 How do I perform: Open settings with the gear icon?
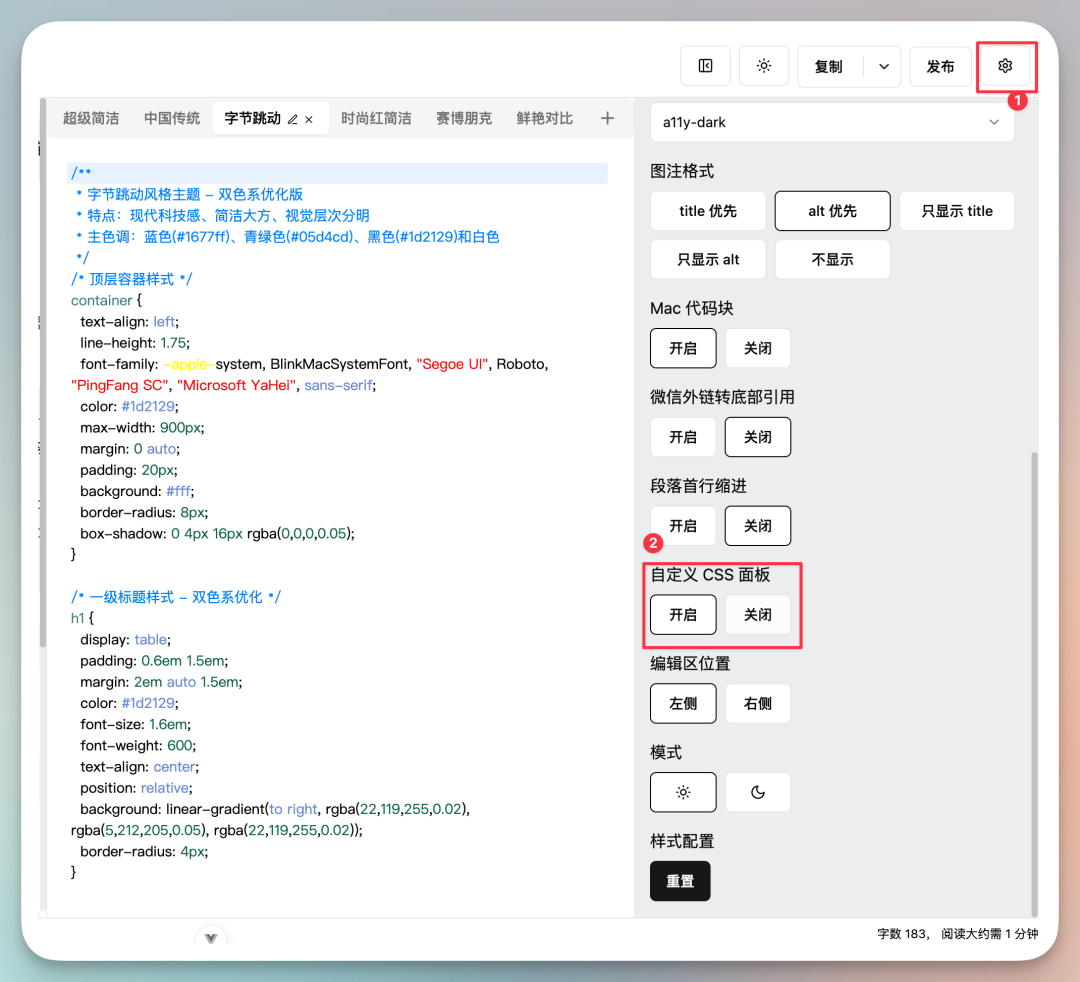(1005, 66)
